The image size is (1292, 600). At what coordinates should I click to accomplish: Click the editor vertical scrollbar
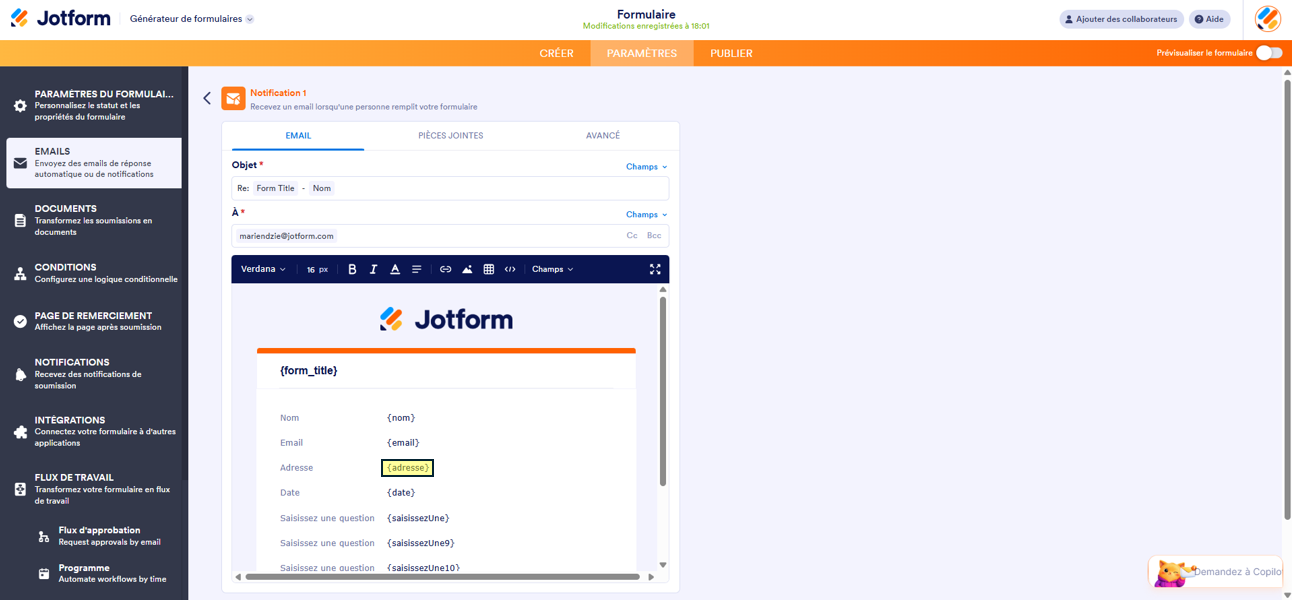662,390
